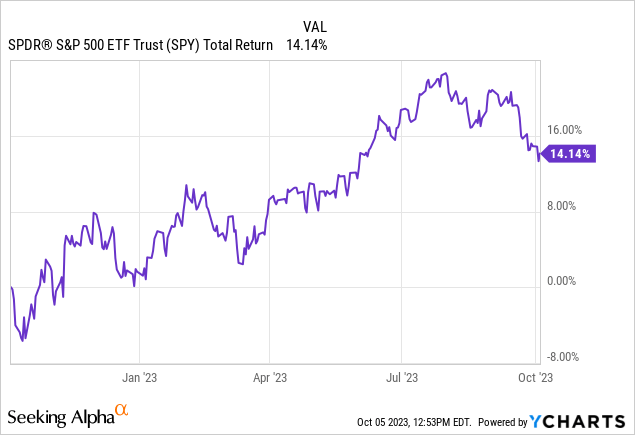The width and height of the screenshot is (635, 435).
Task: Select the VAL column header
Action: click(316, 26)
